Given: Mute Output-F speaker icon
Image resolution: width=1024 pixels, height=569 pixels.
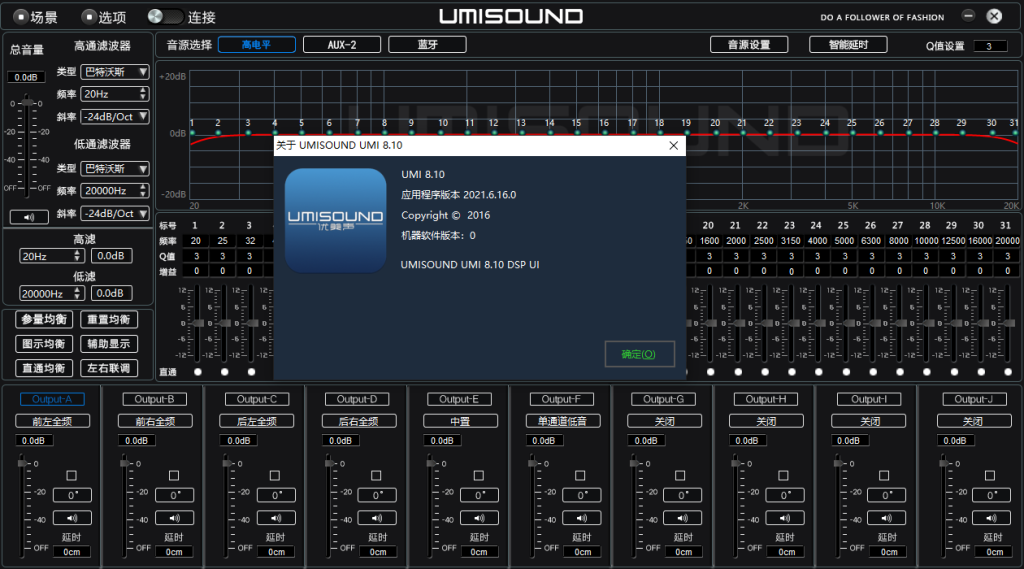Looking at the screenshot, I should point(582,518).
